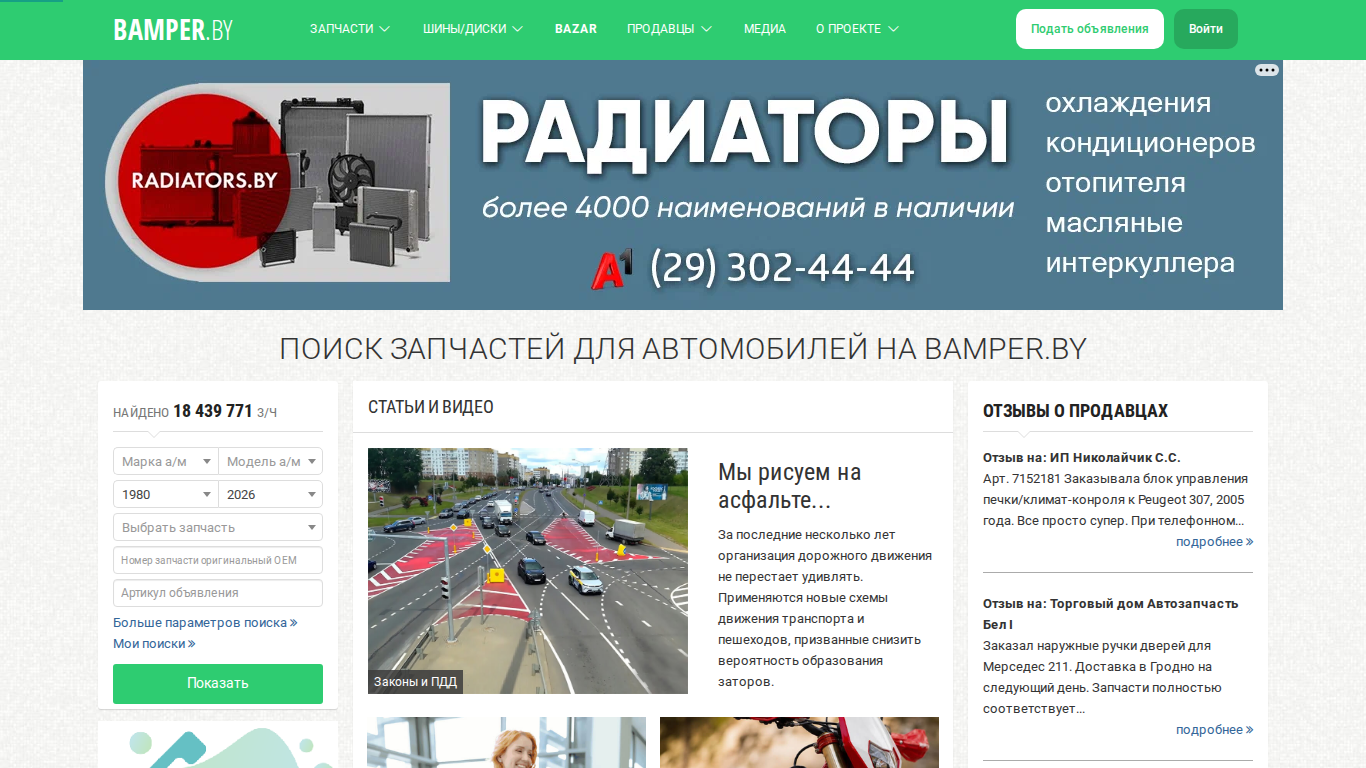This screenshot has height=768, width=1366.
Task: Open review on Торговый дом Автозапчасть Бел I
Action: coord(1110,614)
